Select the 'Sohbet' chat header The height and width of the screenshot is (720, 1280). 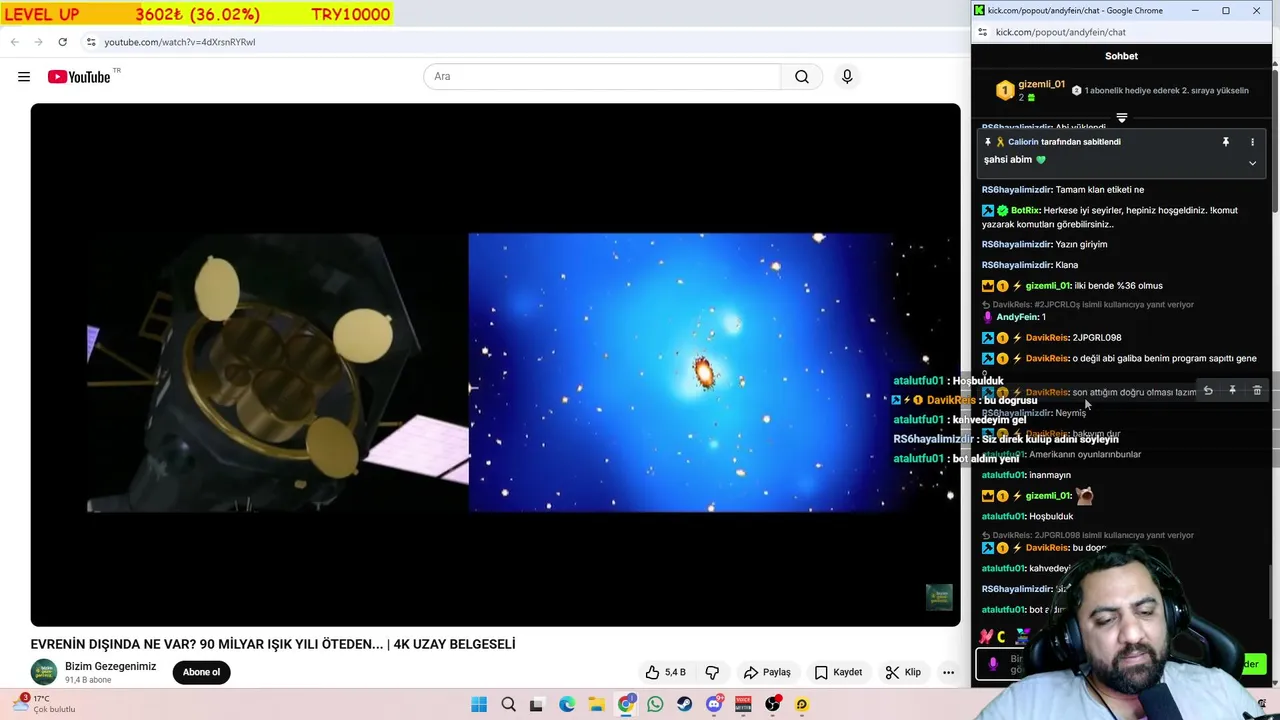(1121, 56)
